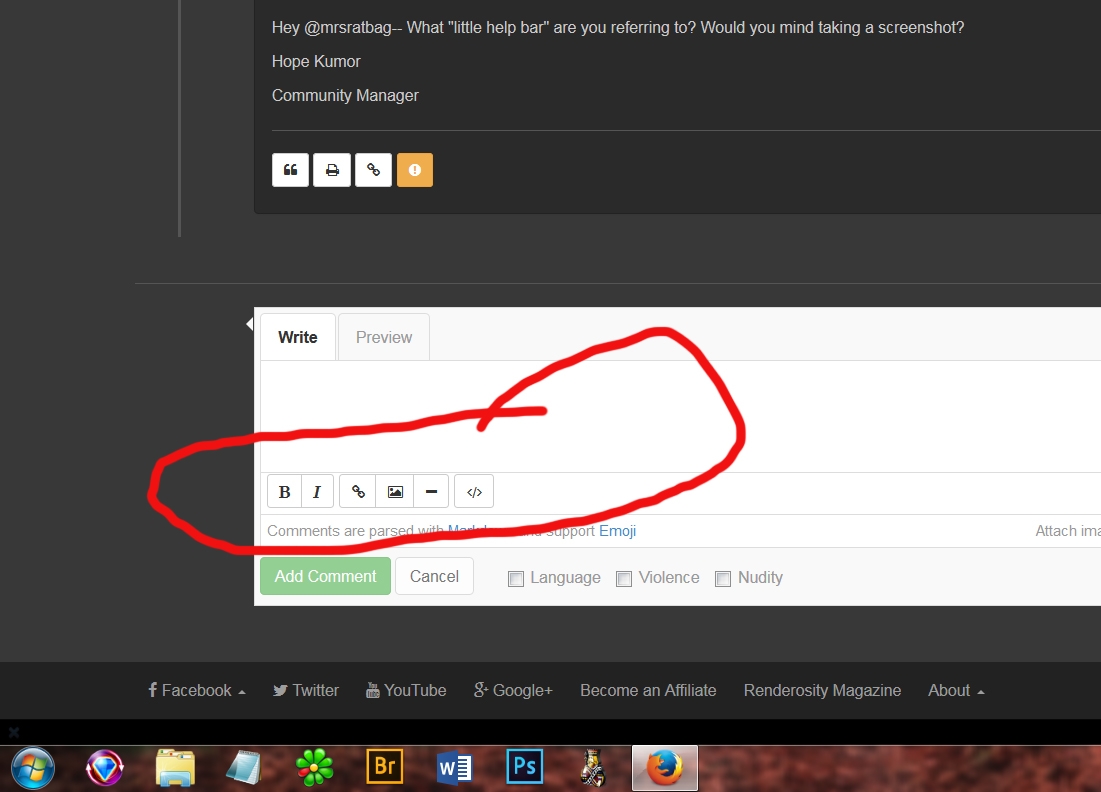The width and height of the screenshot is (1101, 792).
Task: Launch Adobe Photoshop from taskbar
Action: click(525, 767)
